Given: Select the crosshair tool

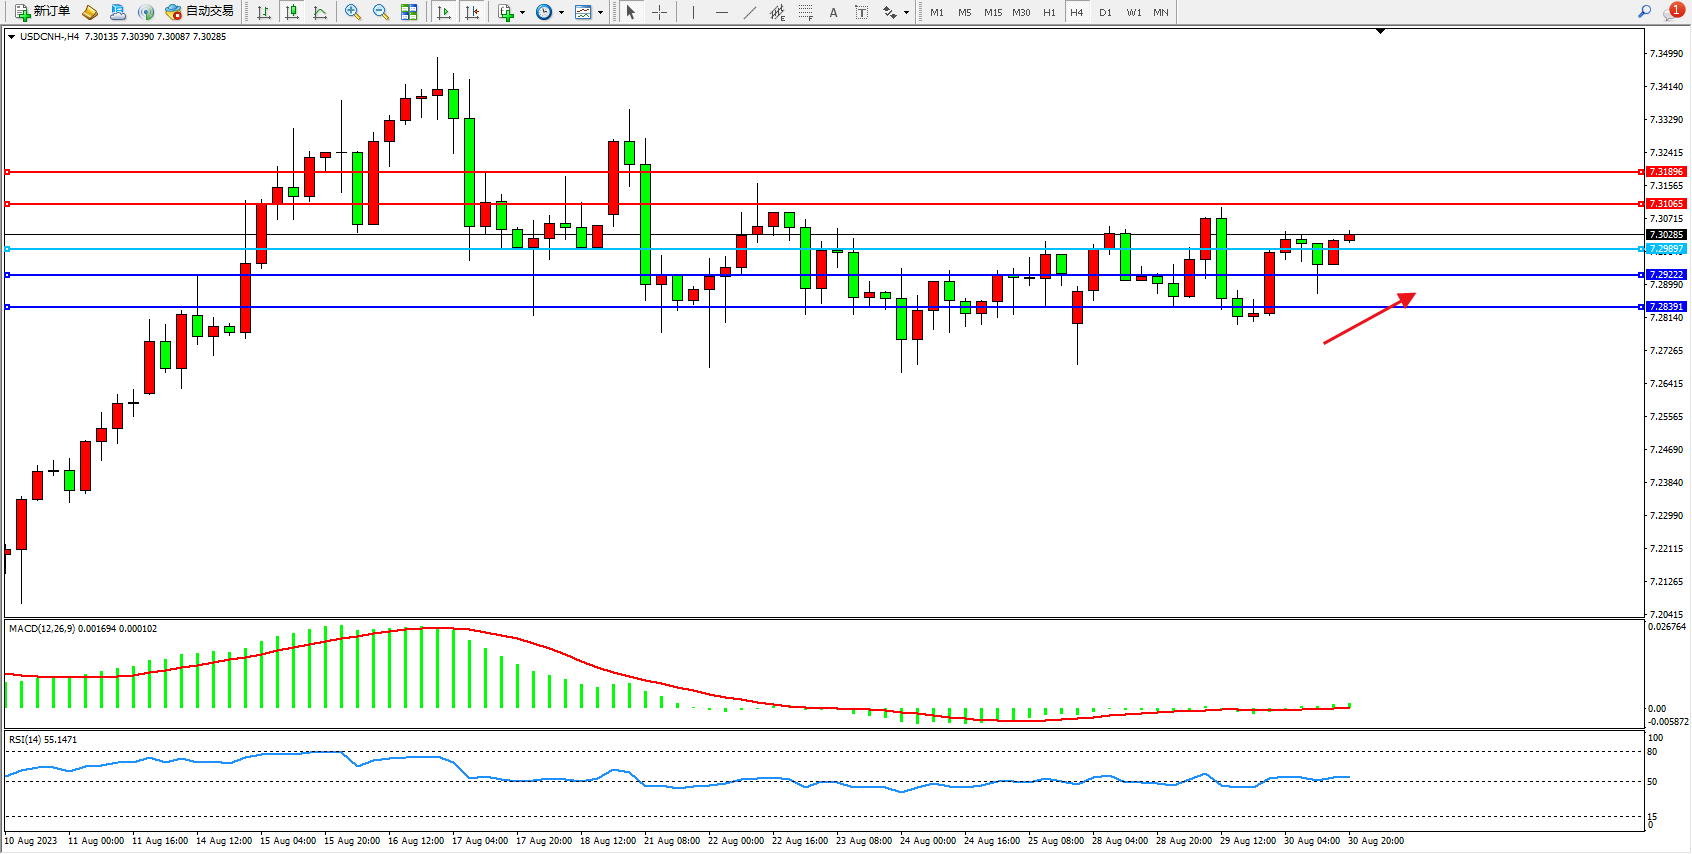Looking at the screenshot, I should pyautogui.click(x=659, y=12).
